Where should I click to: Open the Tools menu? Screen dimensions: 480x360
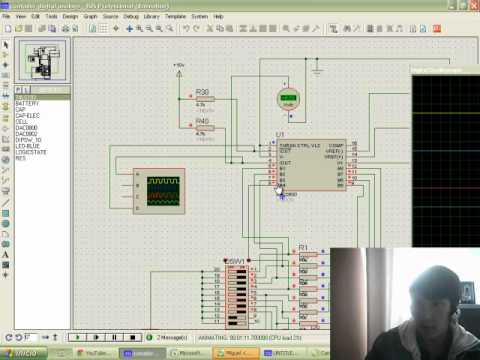click(51, 16)
